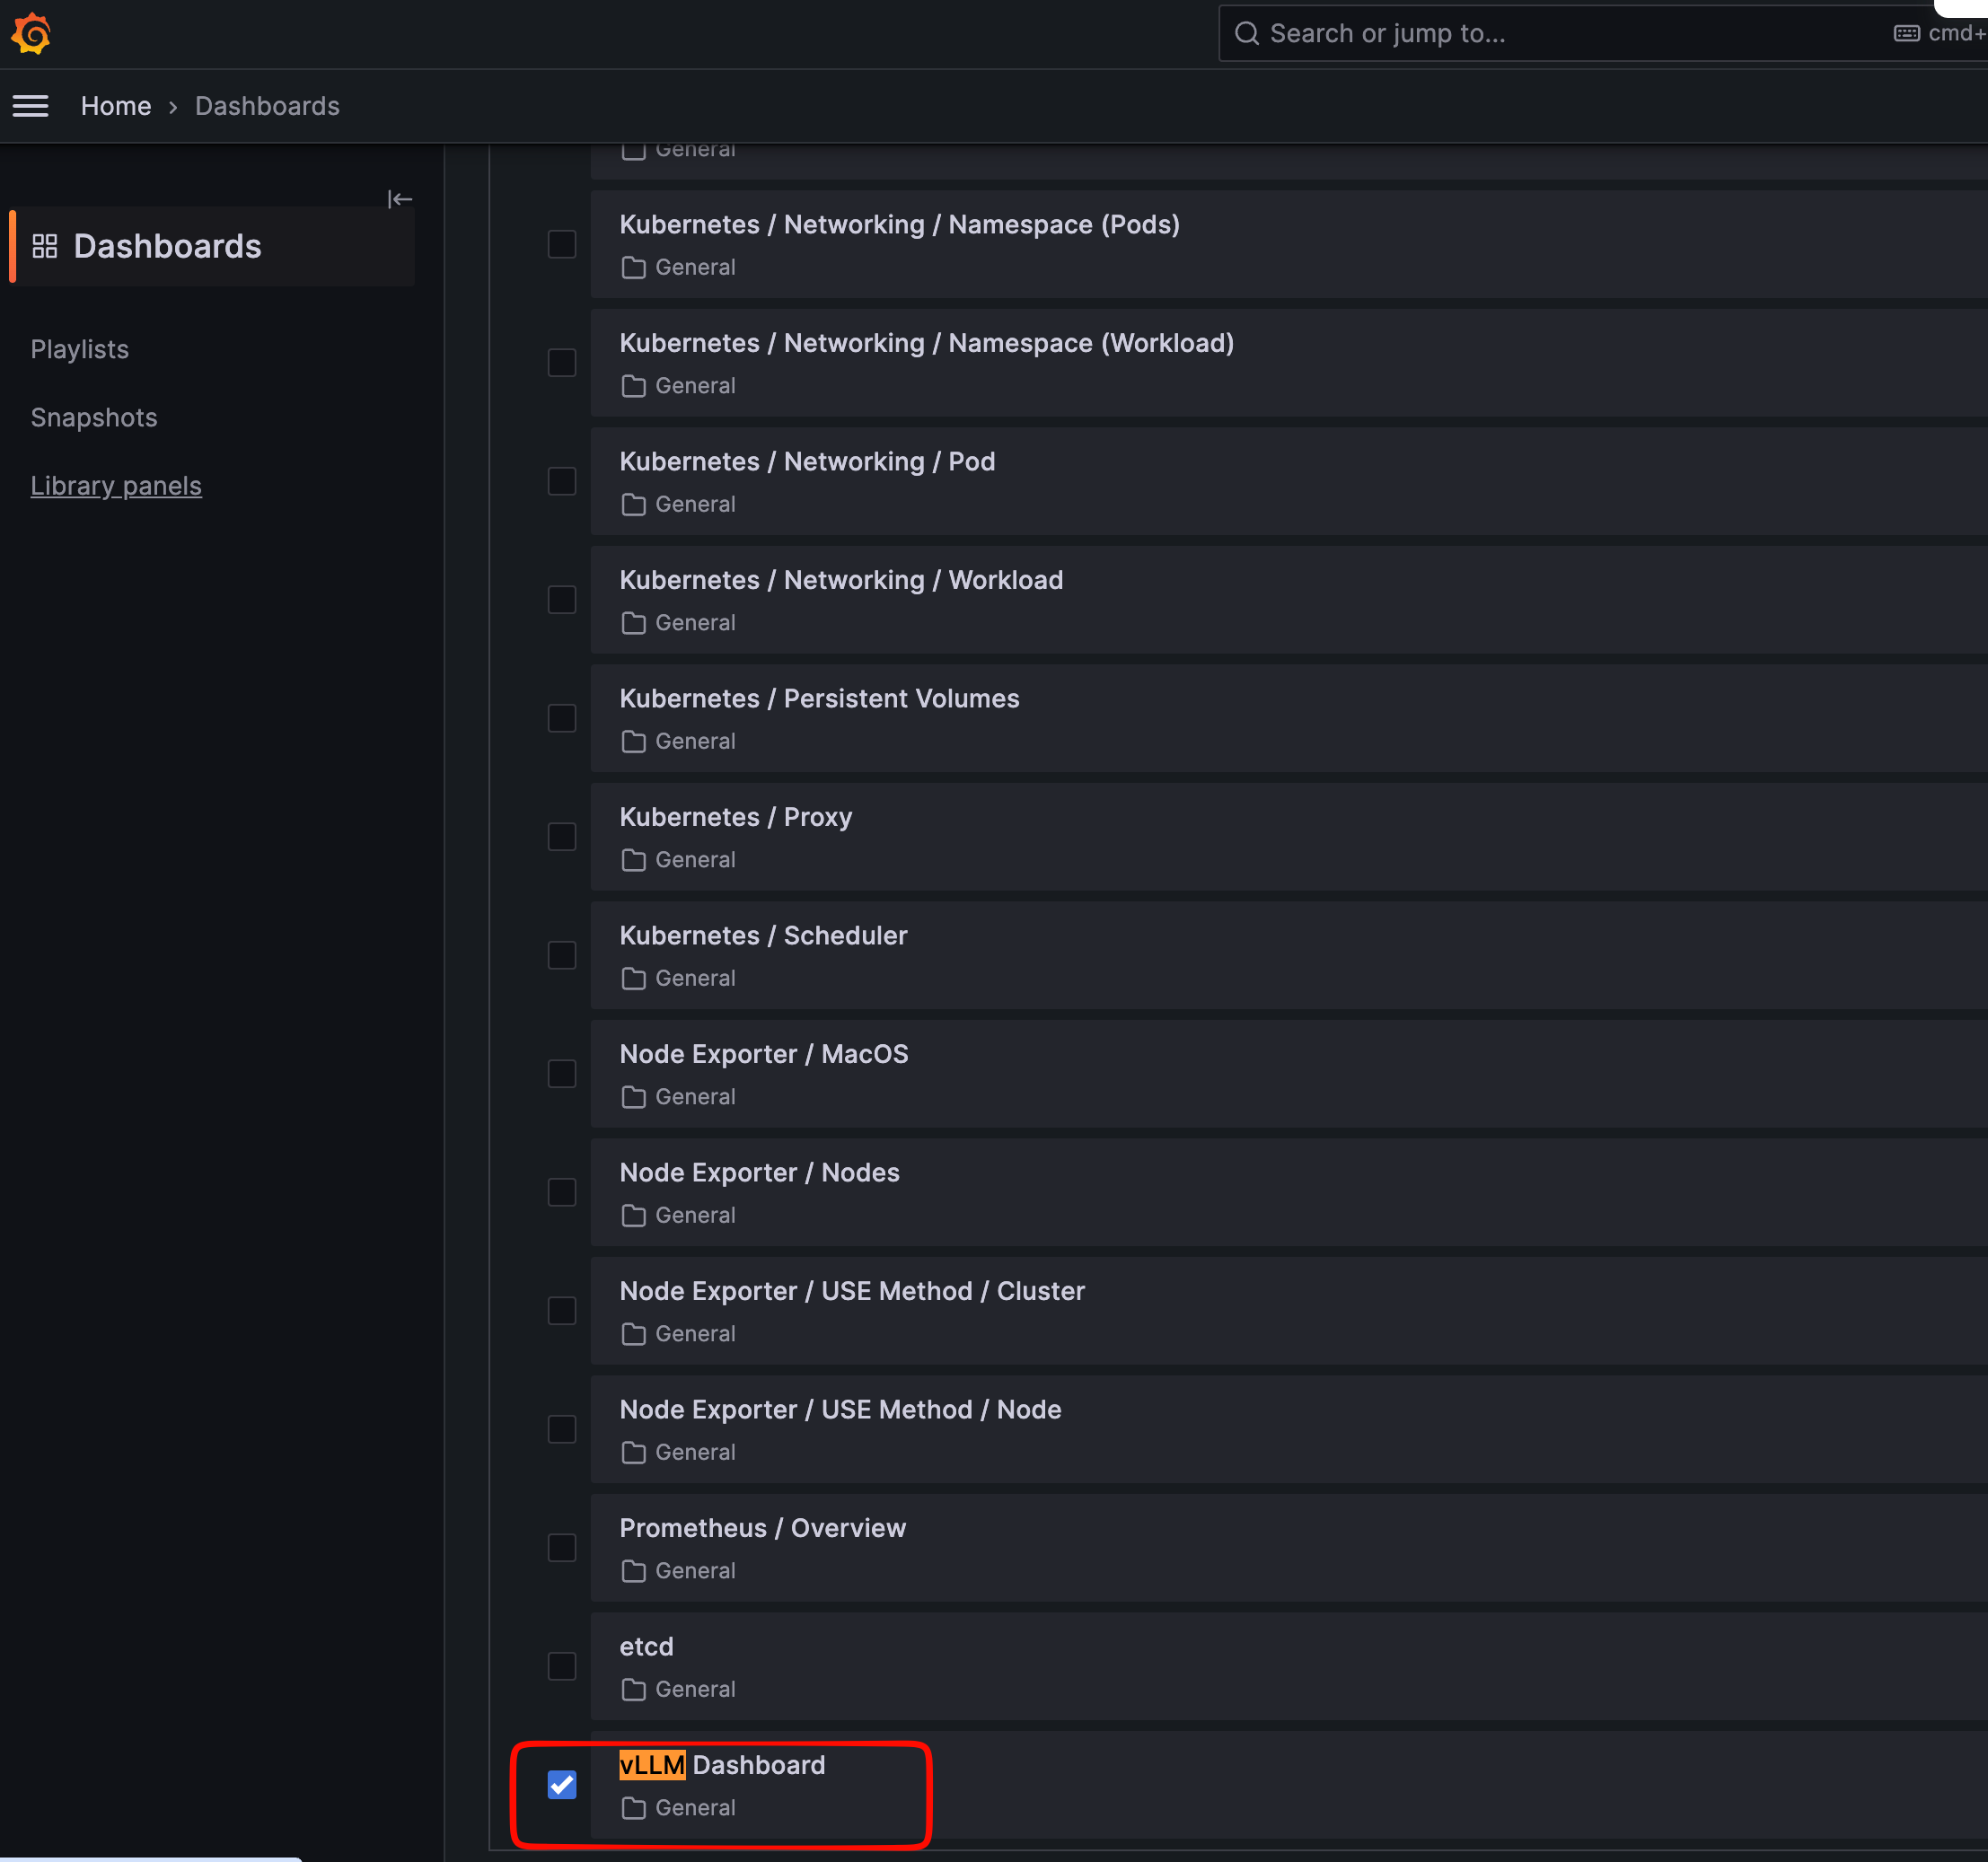Screen dimensions: 1988x1862
Task: Click the keyboard shortcut icon in the search bar
Action: click(x=1906, y=34)
